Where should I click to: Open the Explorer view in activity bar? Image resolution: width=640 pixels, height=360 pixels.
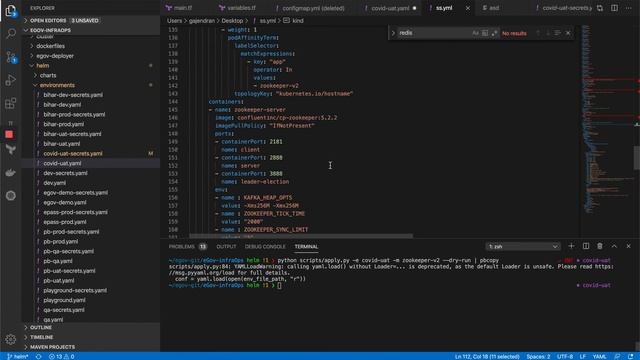pos(11,11)
